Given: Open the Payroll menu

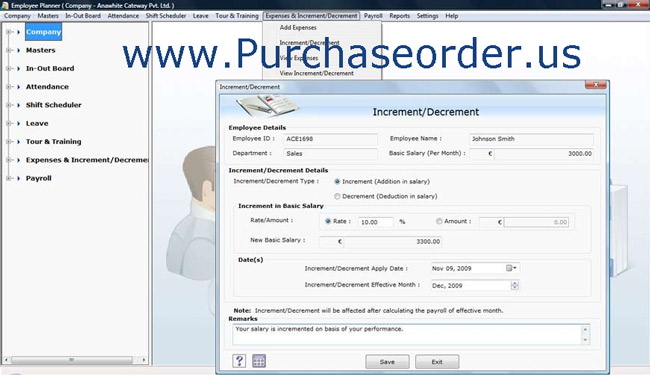Looking at the screenshot, I should click(x=373, y=16).
